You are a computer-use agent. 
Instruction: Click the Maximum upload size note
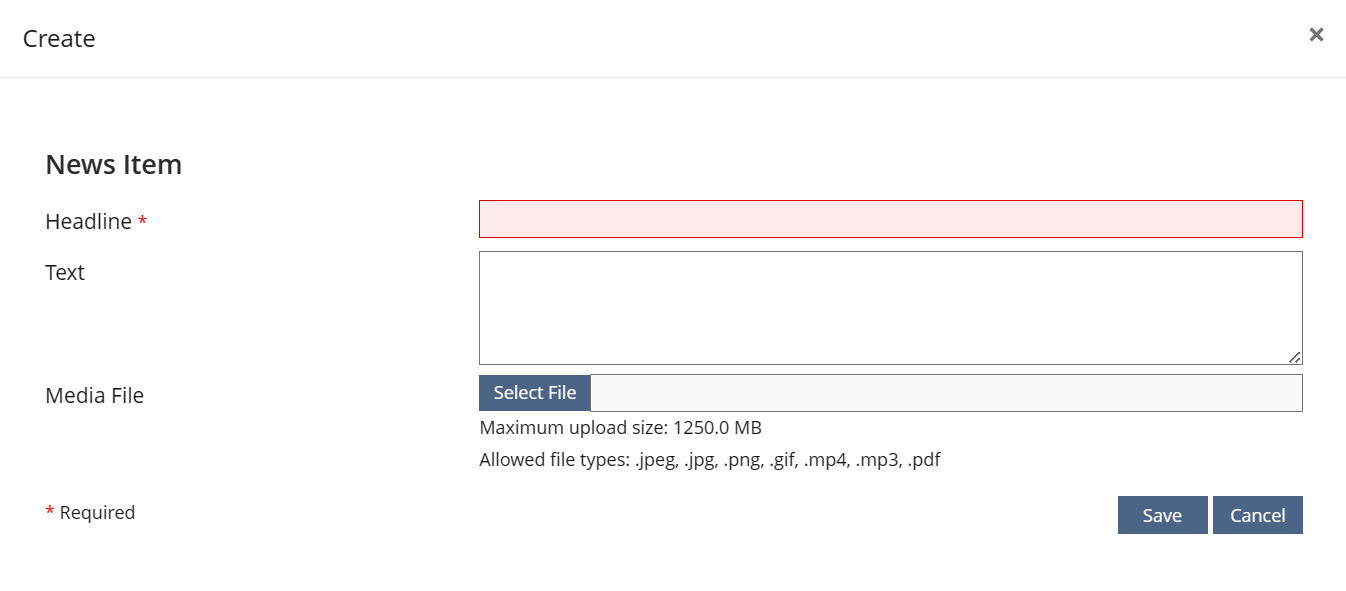coord(620,428)
